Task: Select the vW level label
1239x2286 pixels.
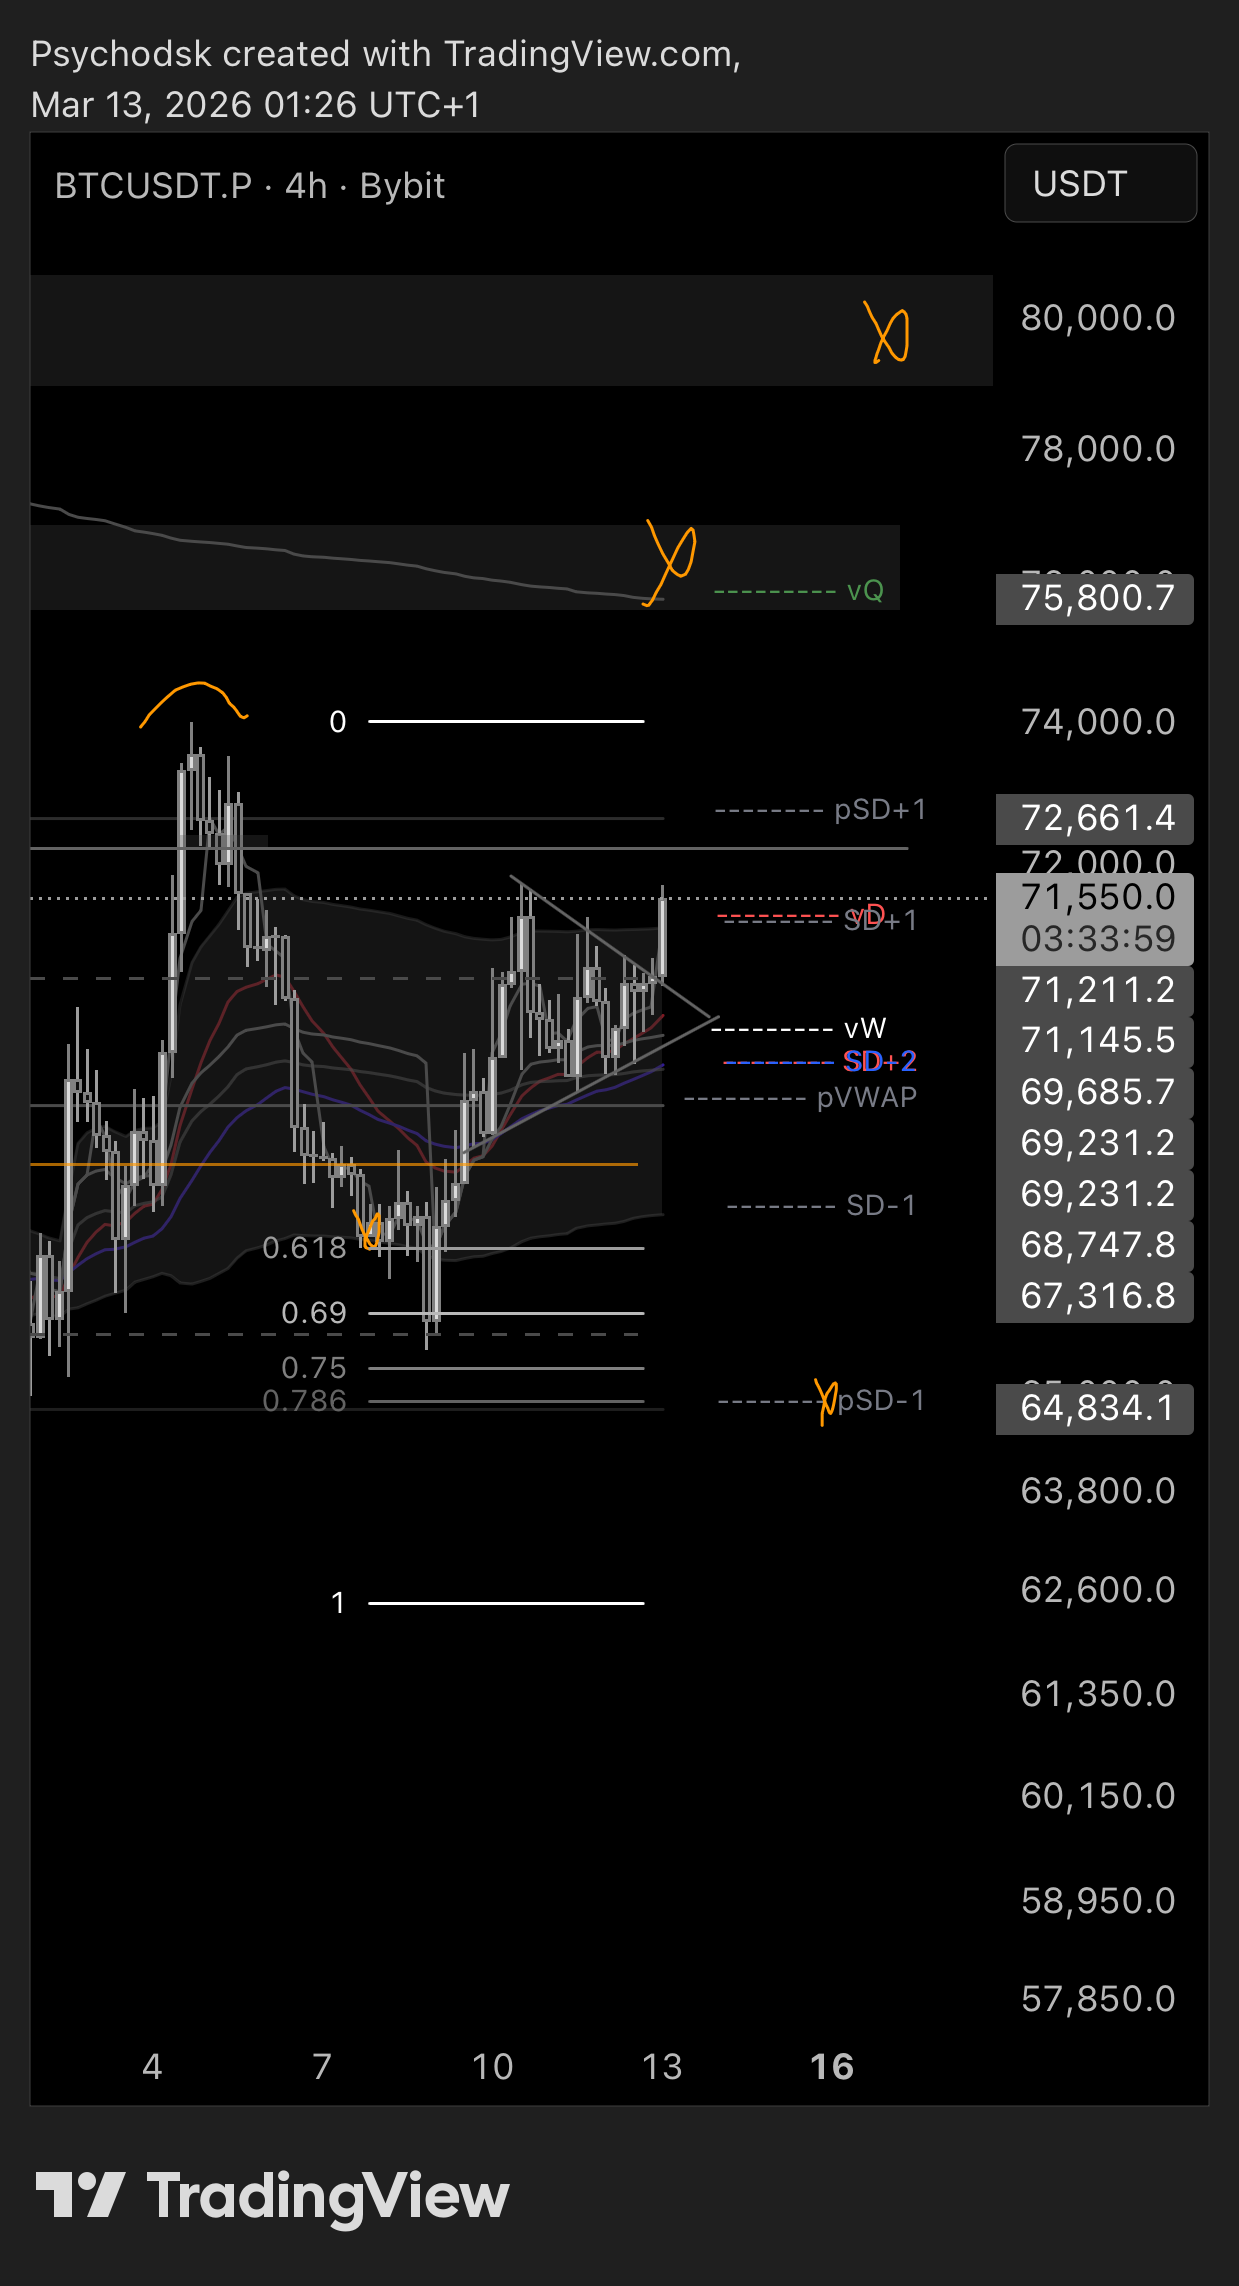Action: click(x=865, y=1028)
